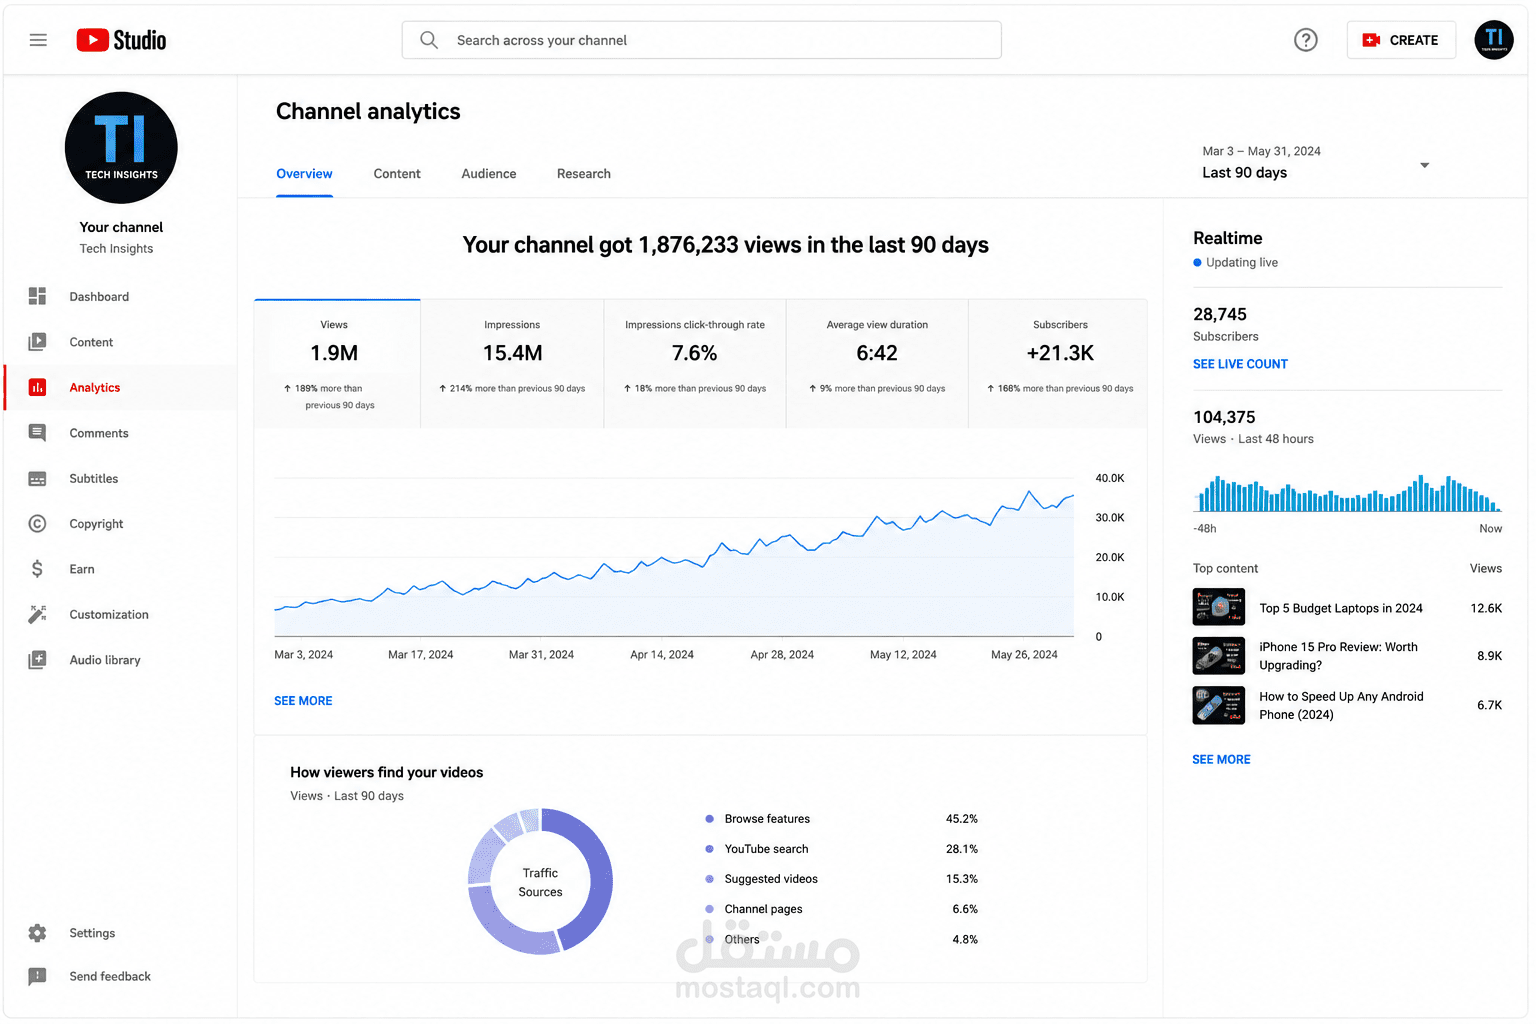Click the Audio library icon
Image resolution: width=1536 pixels, height=1024 pixels.
pos(37,660)
